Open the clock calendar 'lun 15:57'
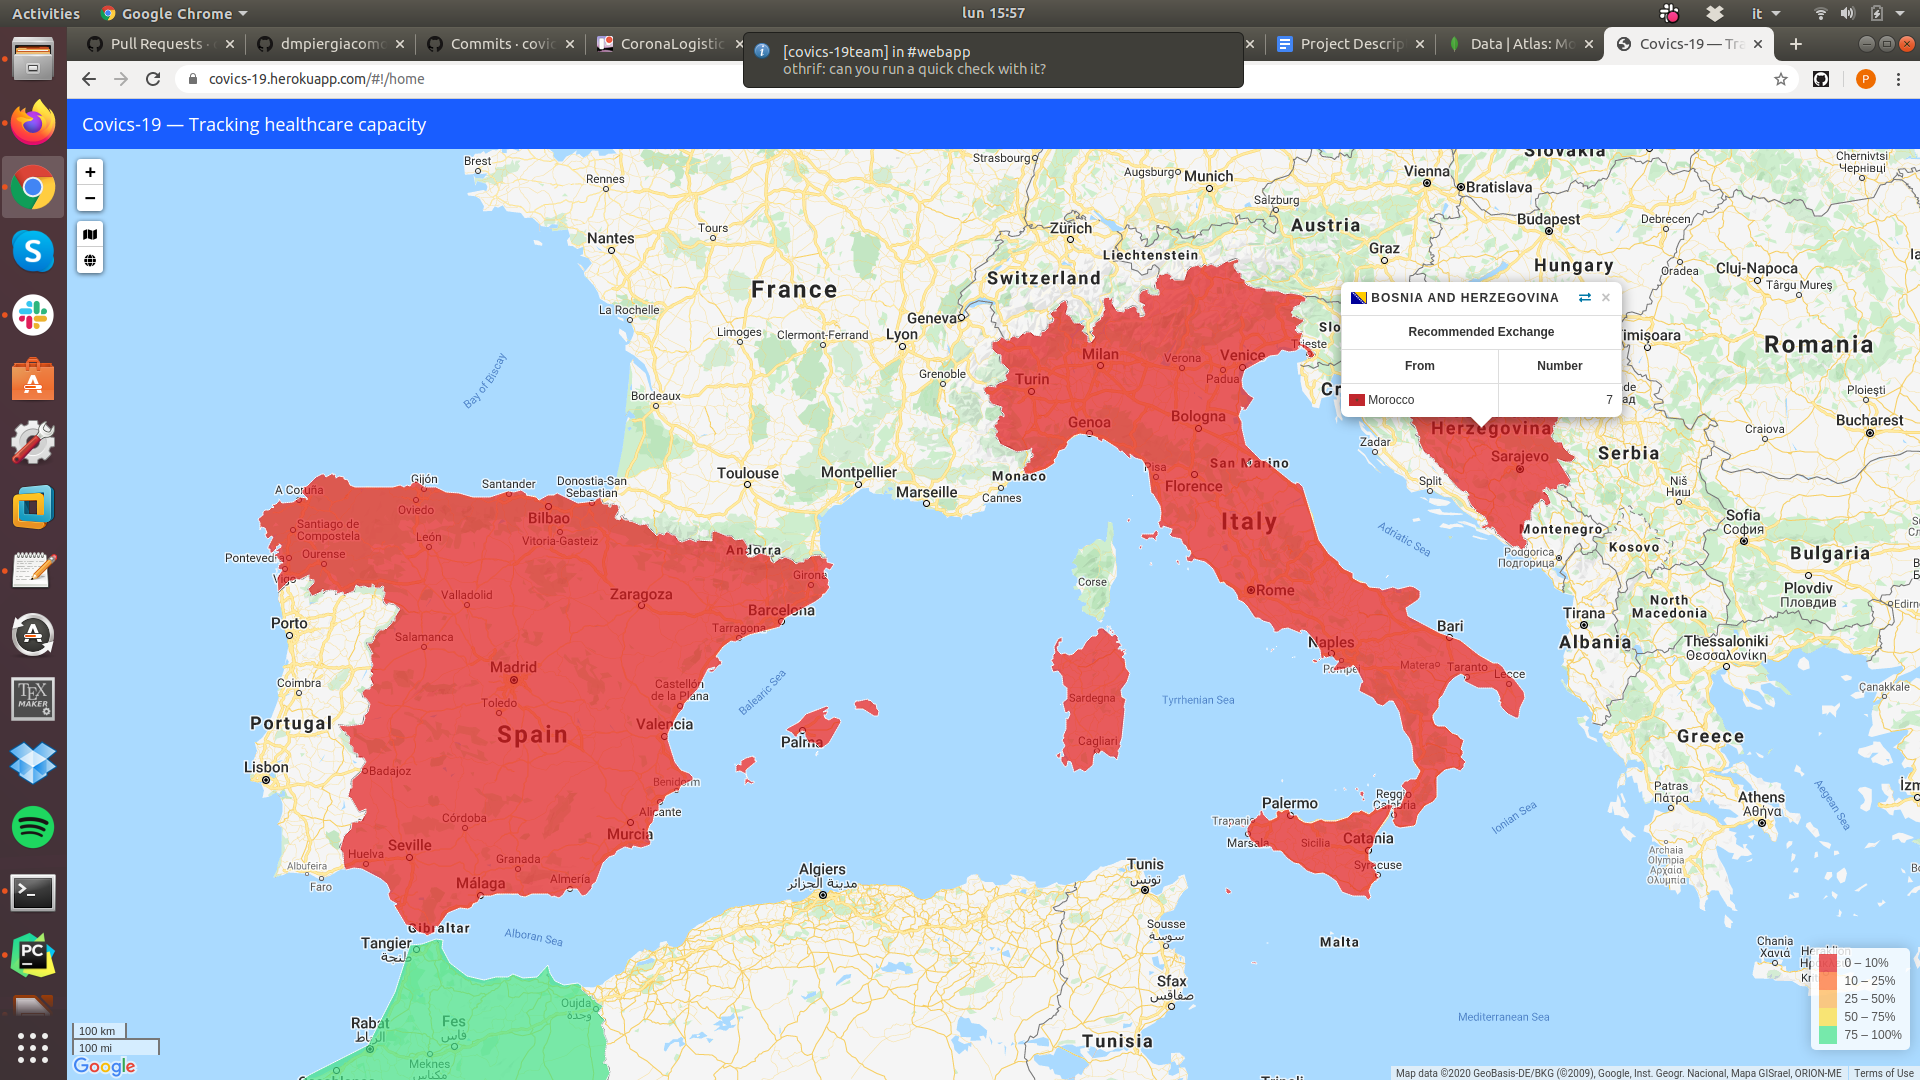The width and height of the screenshot is (1920, 1080). pos(993,13)
